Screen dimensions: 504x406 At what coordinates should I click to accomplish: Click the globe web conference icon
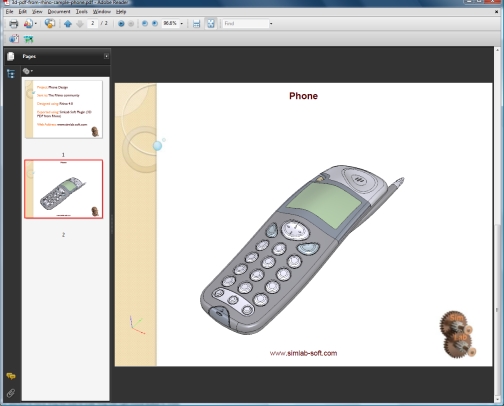tap(50, 24)
